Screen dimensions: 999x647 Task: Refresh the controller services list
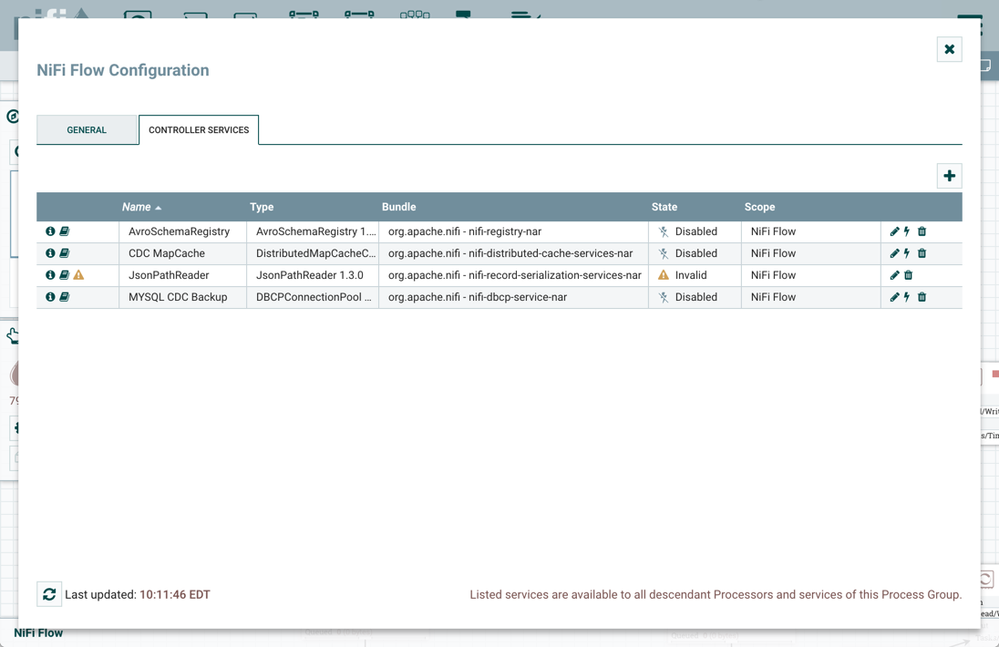coord(49,594)
